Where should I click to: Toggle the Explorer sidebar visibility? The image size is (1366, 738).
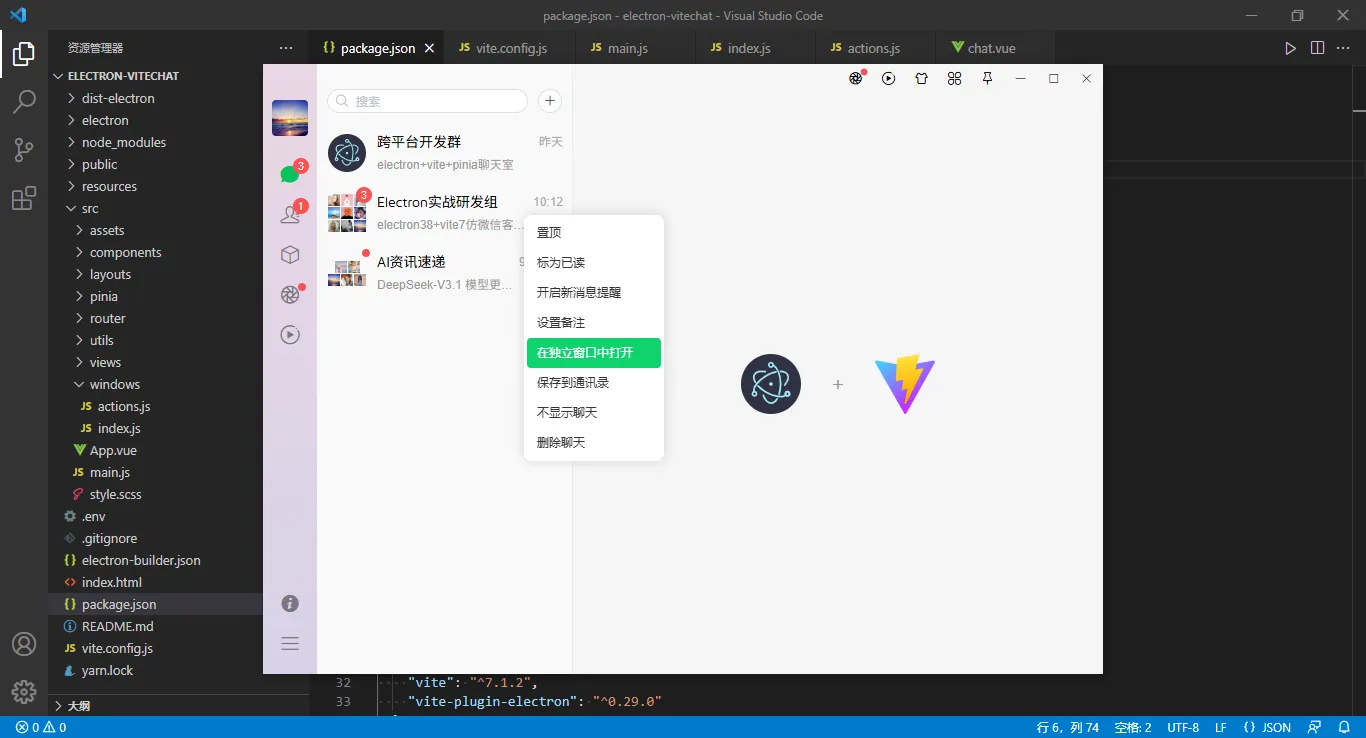click(x=24, y=54)
